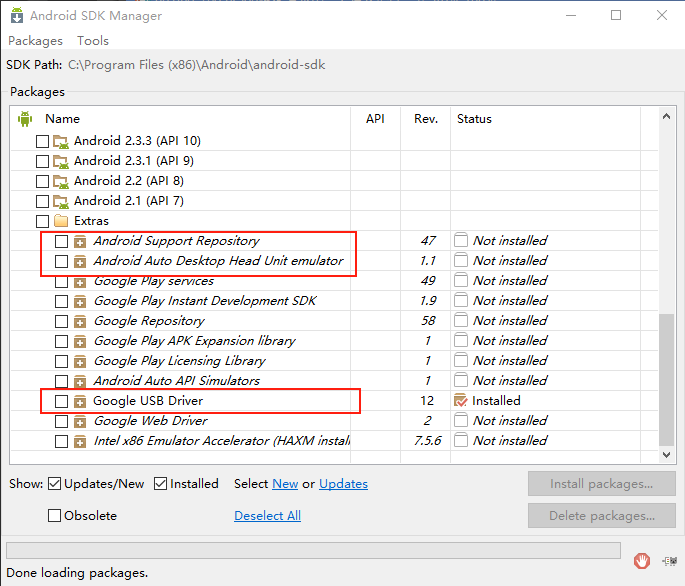
Task: Click the scroll-down arrow of the package list
Action: coord(666,455)
